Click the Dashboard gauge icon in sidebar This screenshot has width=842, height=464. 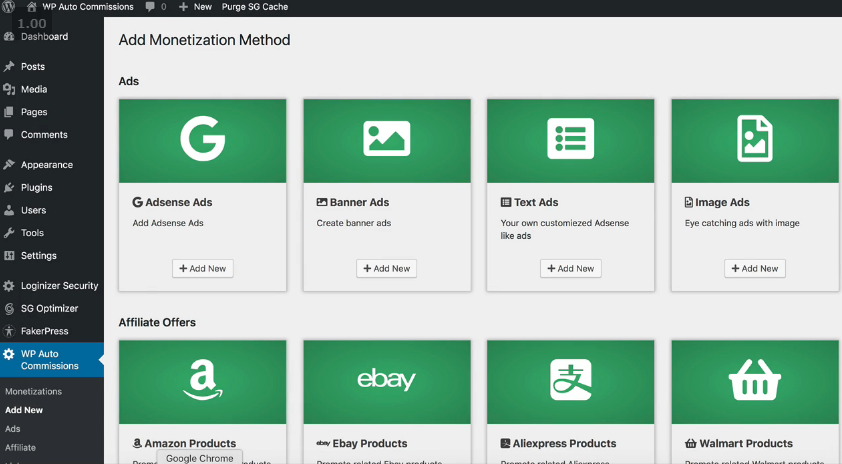click(9, 37)
